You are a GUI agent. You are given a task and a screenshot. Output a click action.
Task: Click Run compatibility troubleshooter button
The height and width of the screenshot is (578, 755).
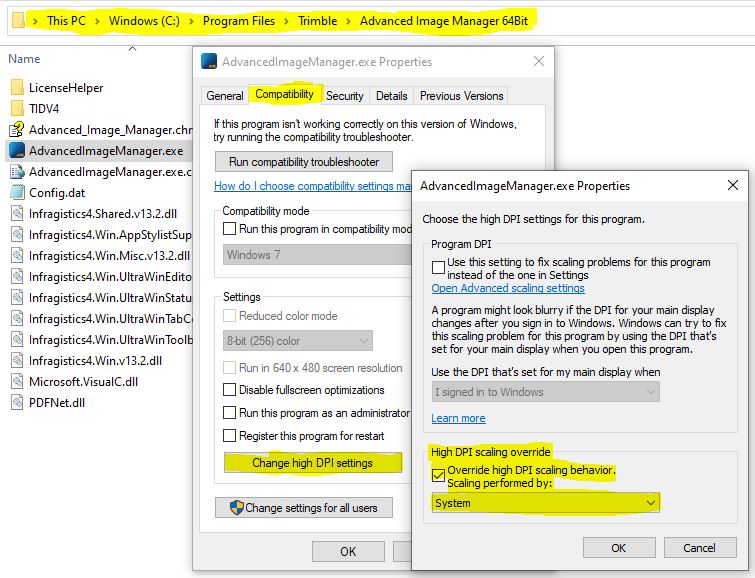pos(304,162)
